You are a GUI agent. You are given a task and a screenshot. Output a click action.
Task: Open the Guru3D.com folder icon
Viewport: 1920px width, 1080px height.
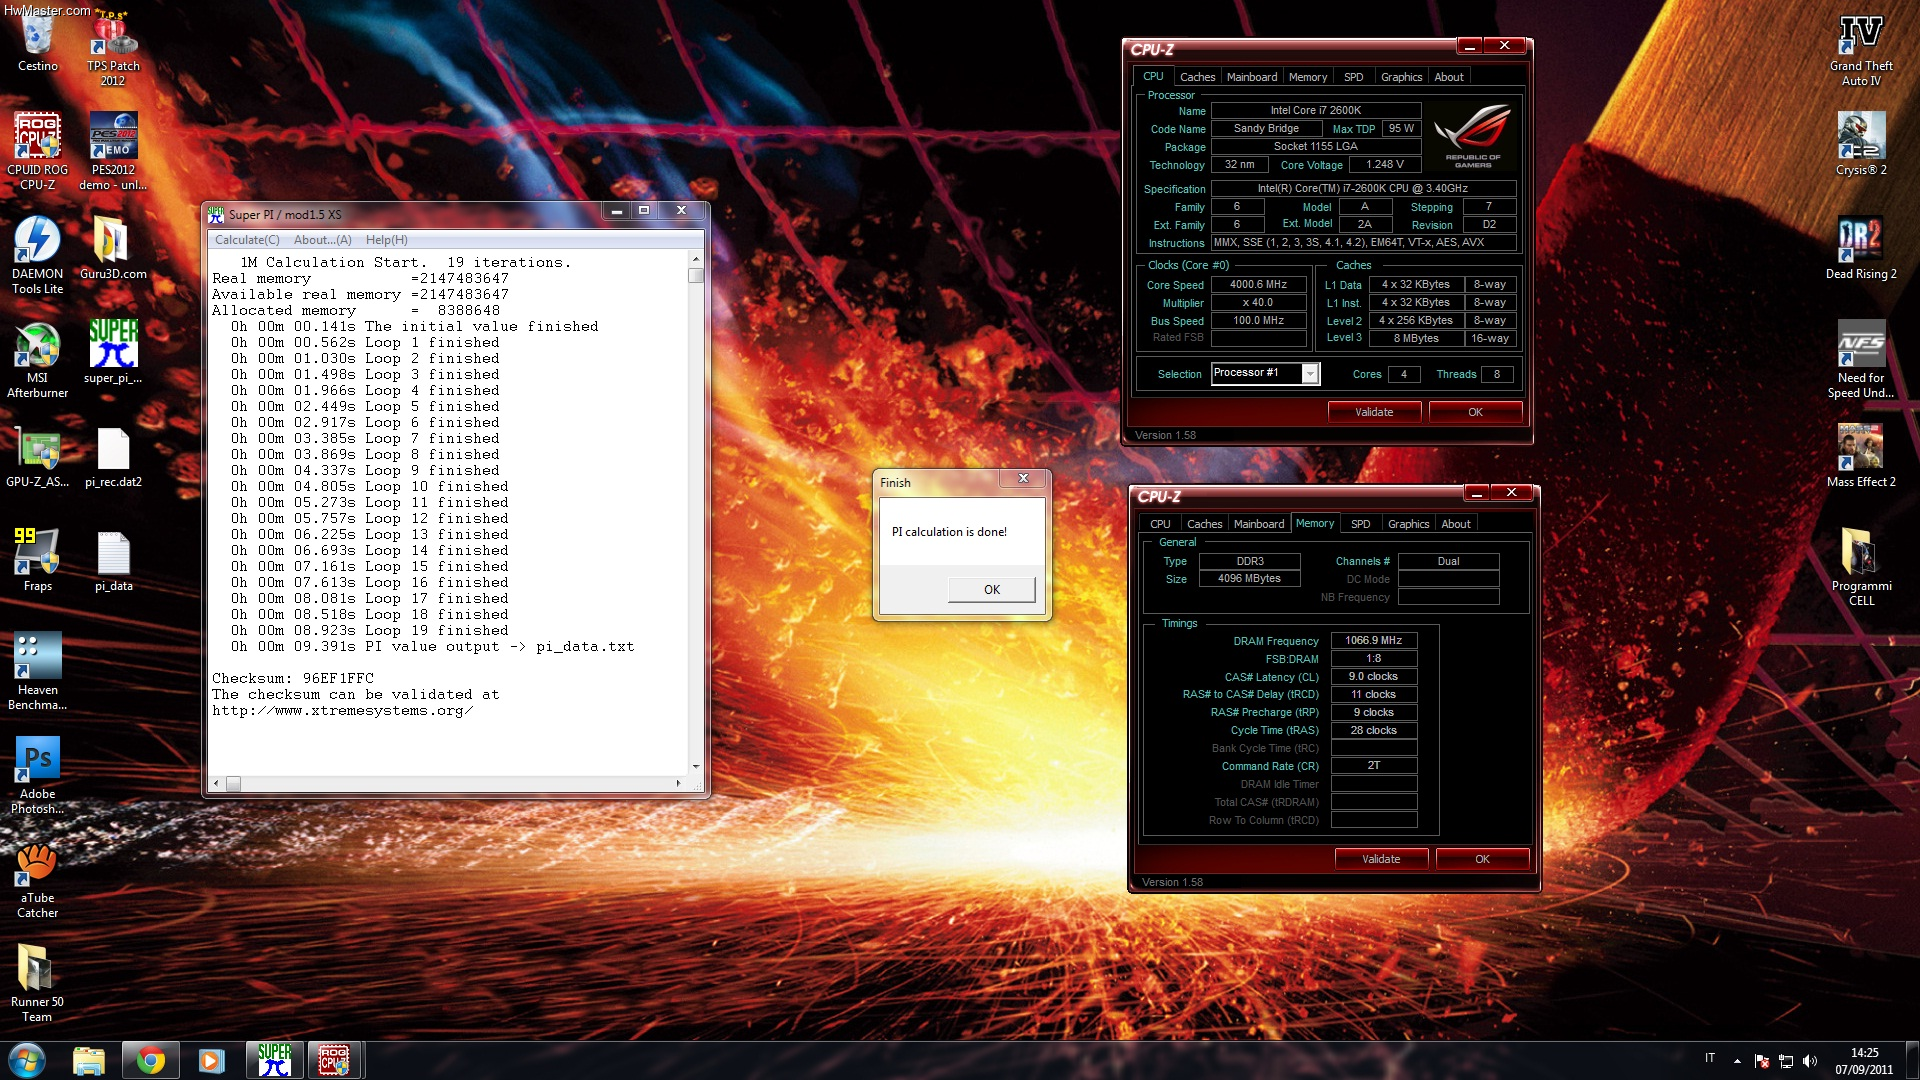pyautogui.click(x=113, y=248)
